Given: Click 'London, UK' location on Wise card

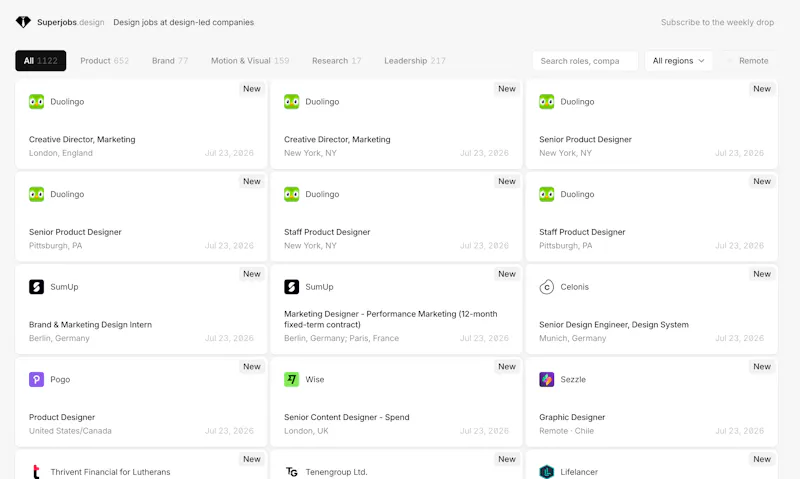Looking at the screenshot, I should pos(306,431).
